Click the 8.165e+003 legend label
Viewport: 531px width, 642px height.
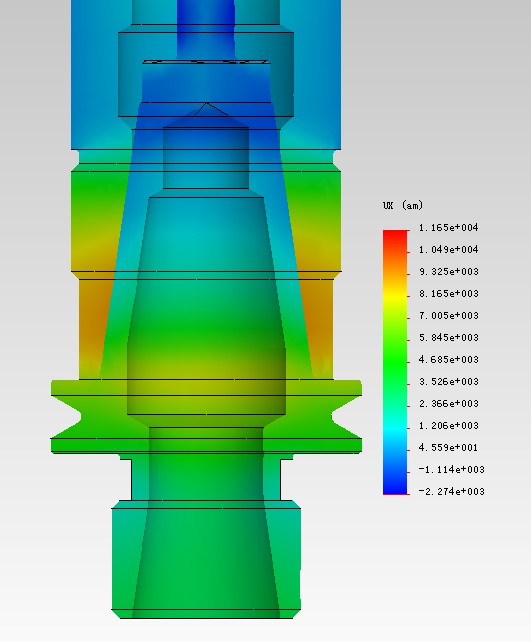448,294
